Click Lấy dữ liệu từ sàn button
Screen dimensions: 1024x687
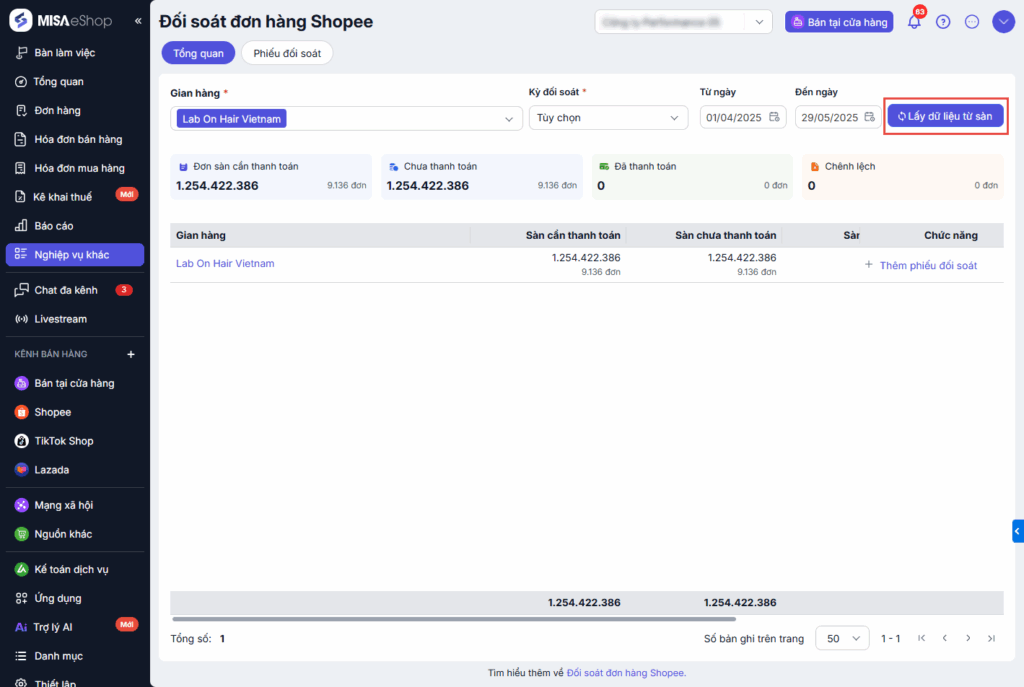(945, 116)
